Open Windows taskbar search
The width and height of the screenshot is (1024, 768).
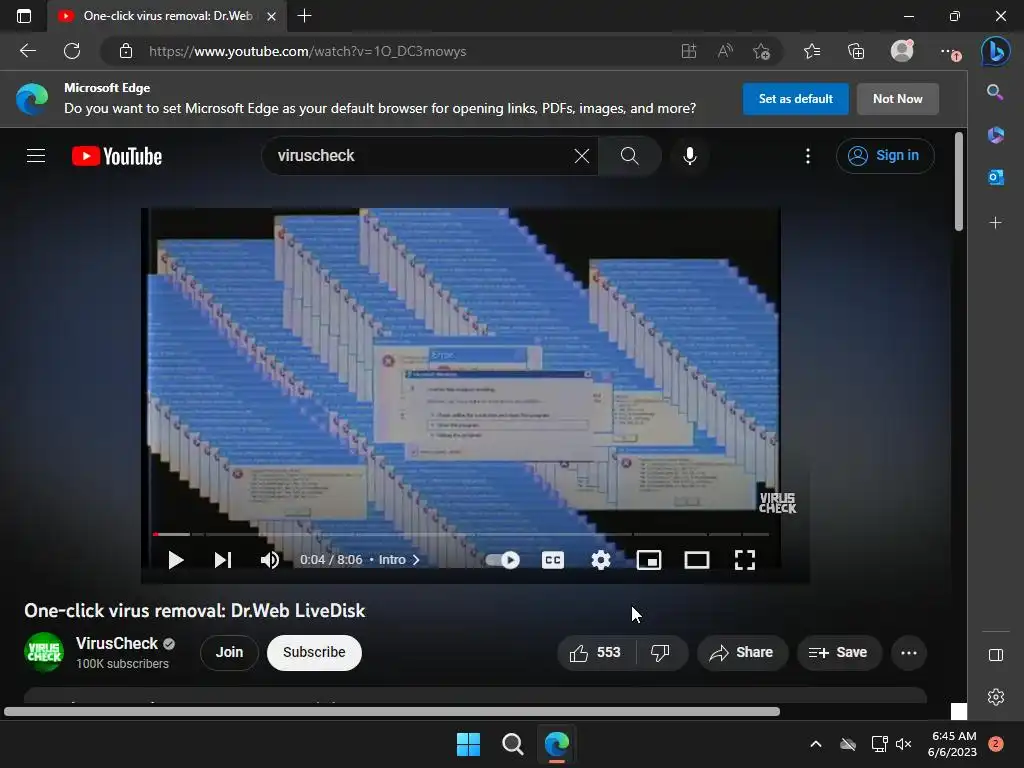point(513,744)
